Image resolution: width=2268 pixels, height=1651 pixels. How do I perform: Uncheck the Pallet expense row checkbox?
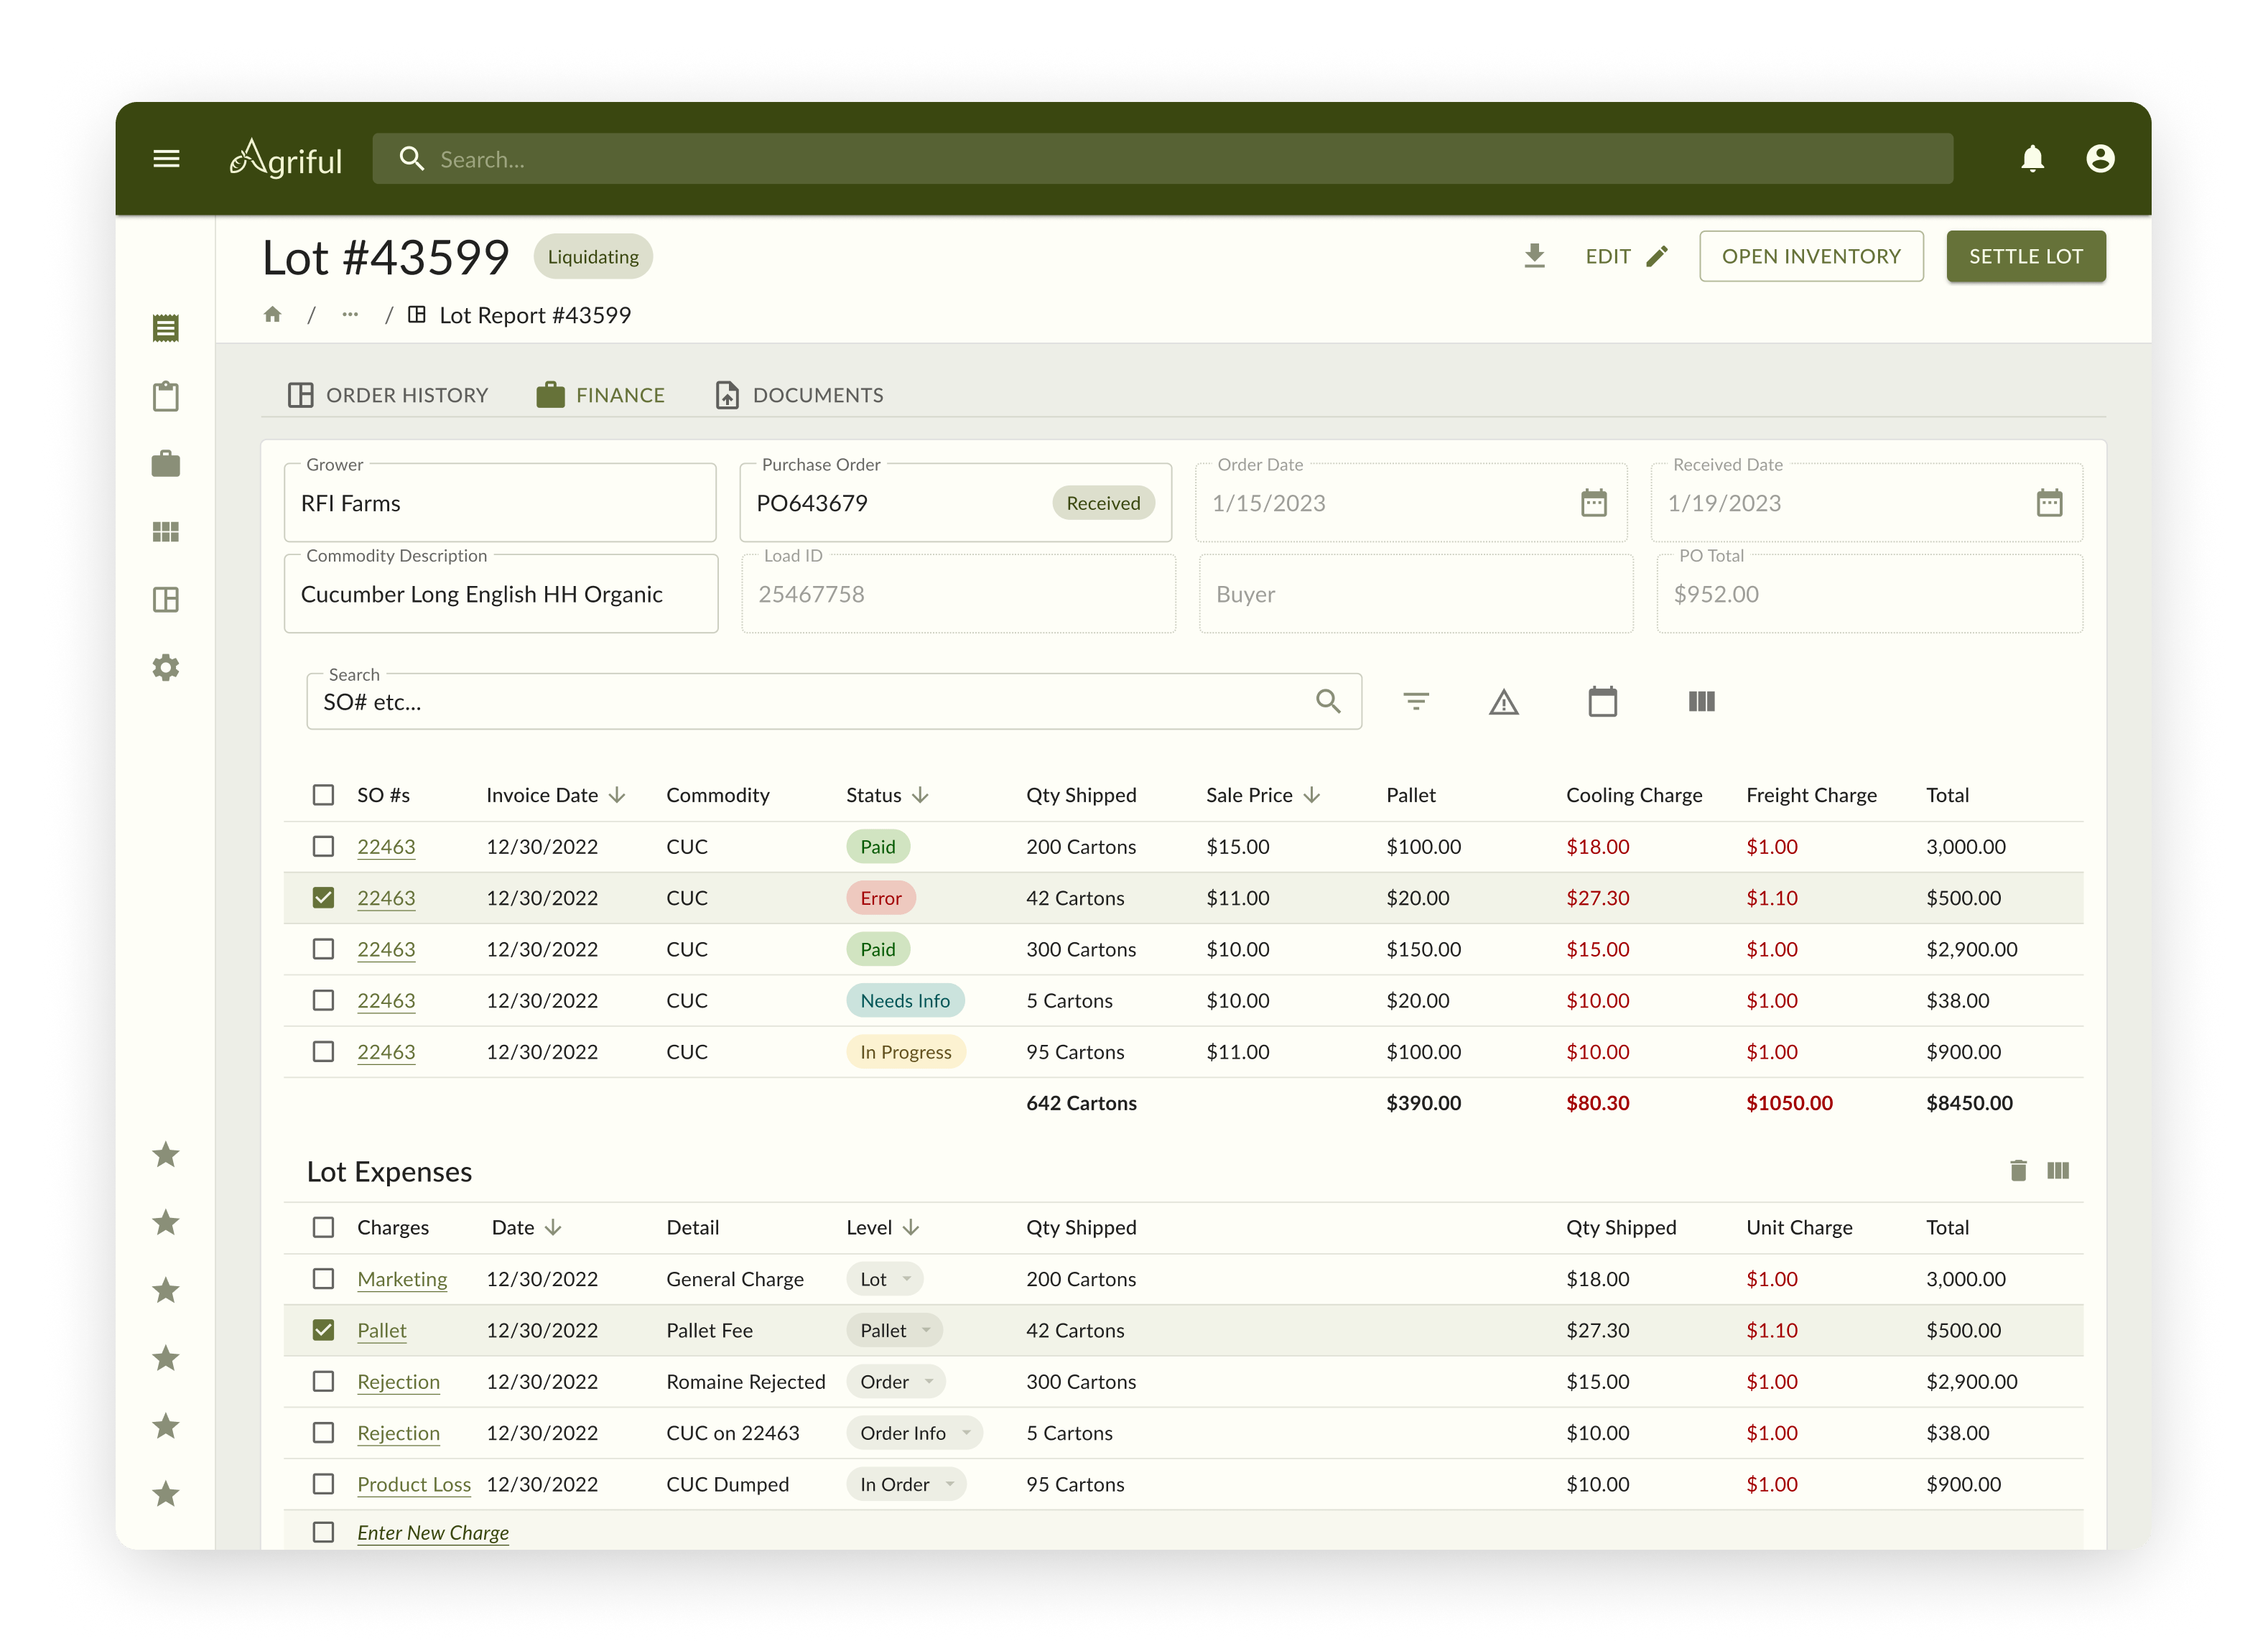click(323, 1330)
